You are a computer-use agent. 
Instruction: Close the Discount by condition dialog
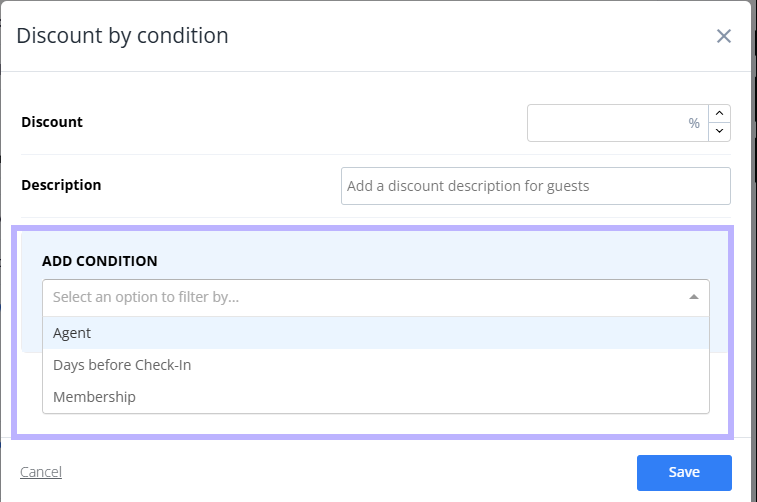point(723,36)
